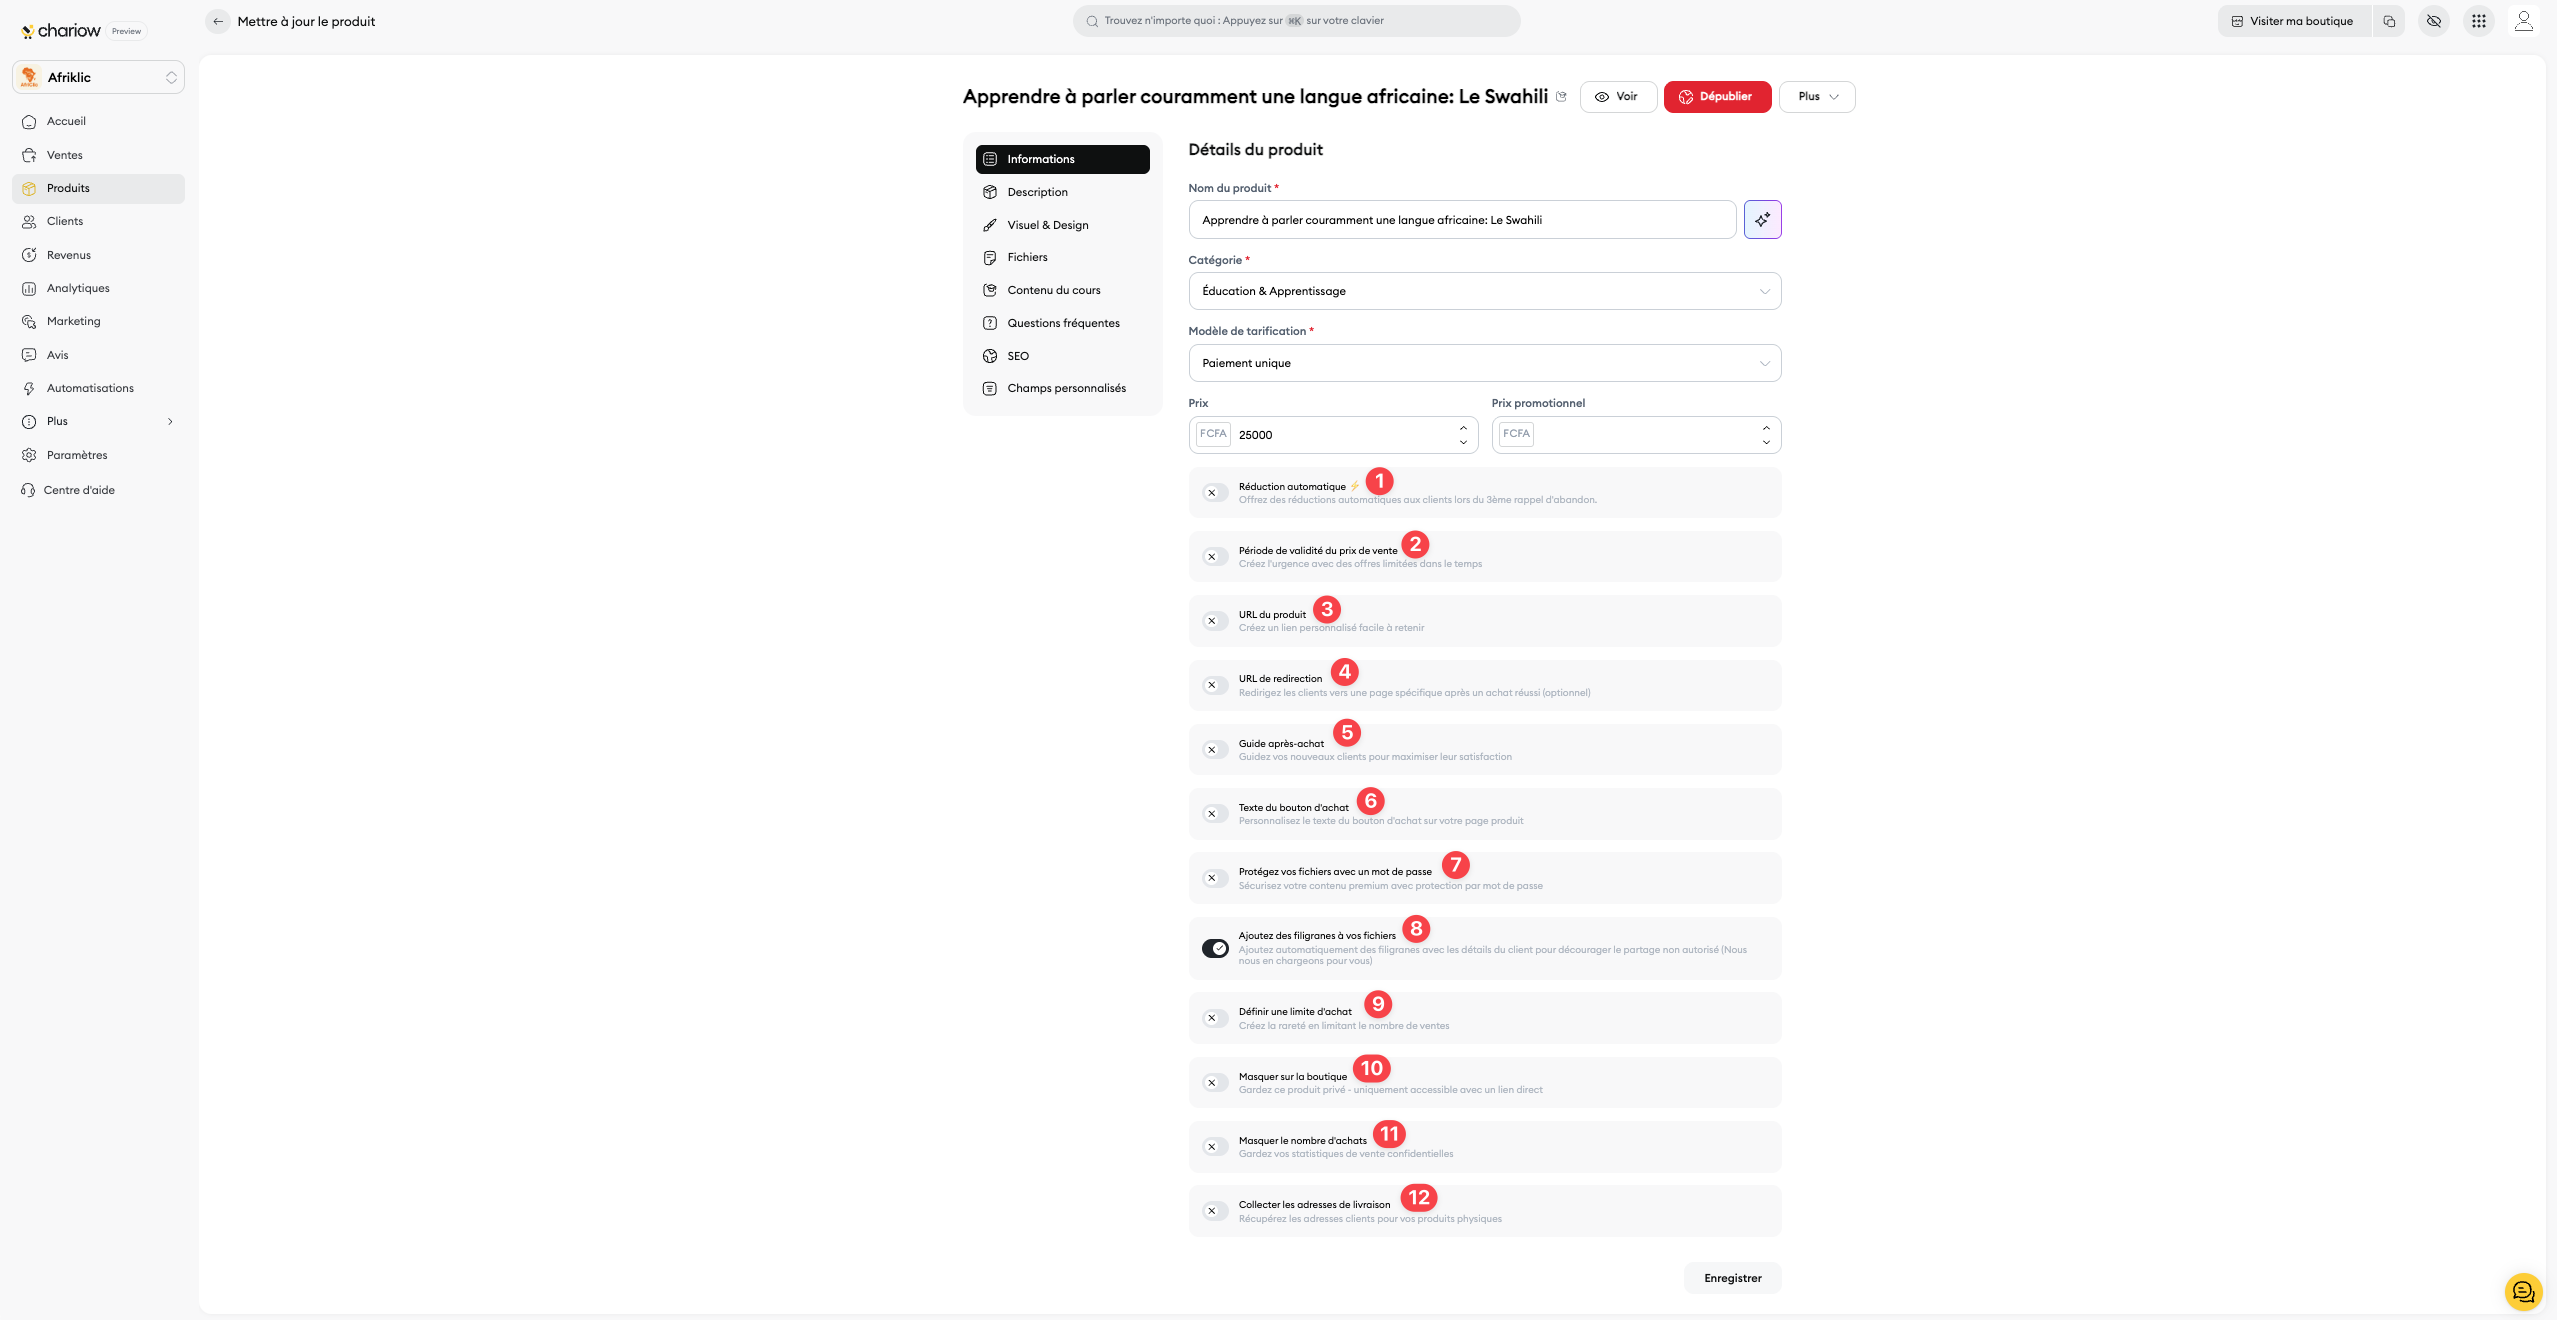Click the crossed-eye preview icon in header
2557x1320 pixels.
click(x=2433, y=21)
